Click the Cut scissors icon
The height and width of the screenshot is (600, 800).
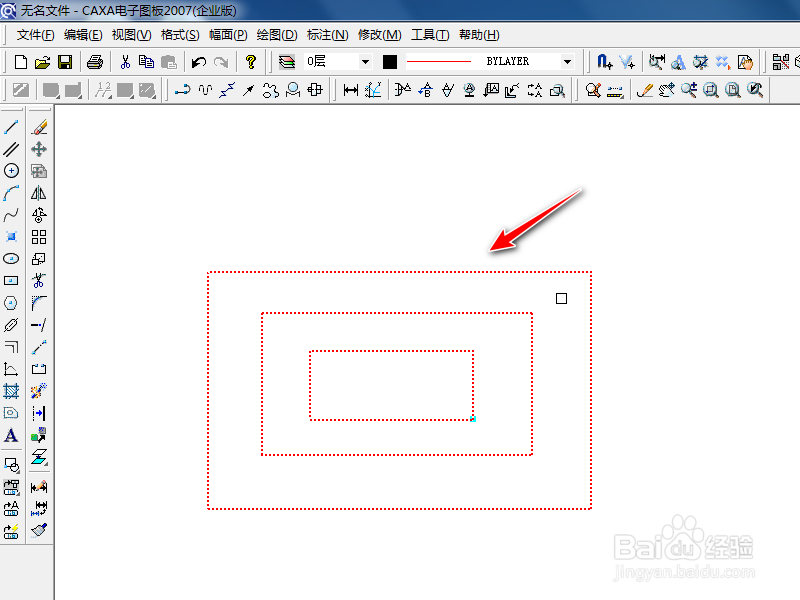point(125,62)
